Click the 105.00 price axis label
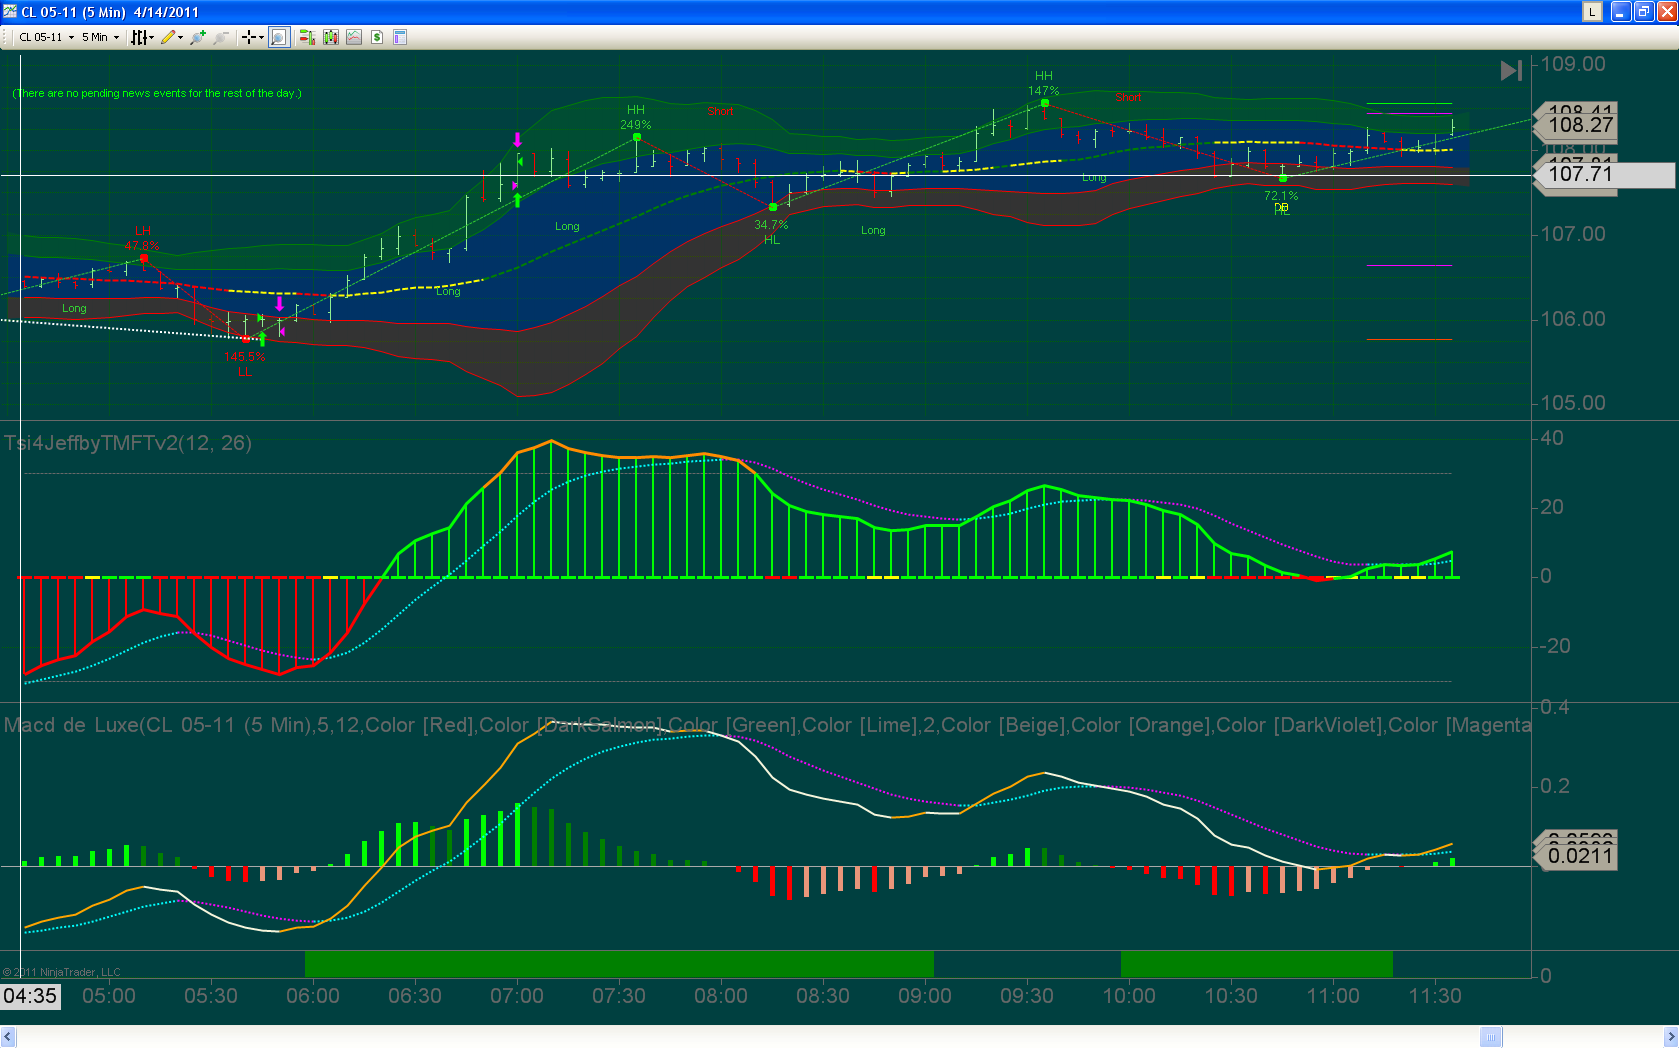 pos(1573,403)
